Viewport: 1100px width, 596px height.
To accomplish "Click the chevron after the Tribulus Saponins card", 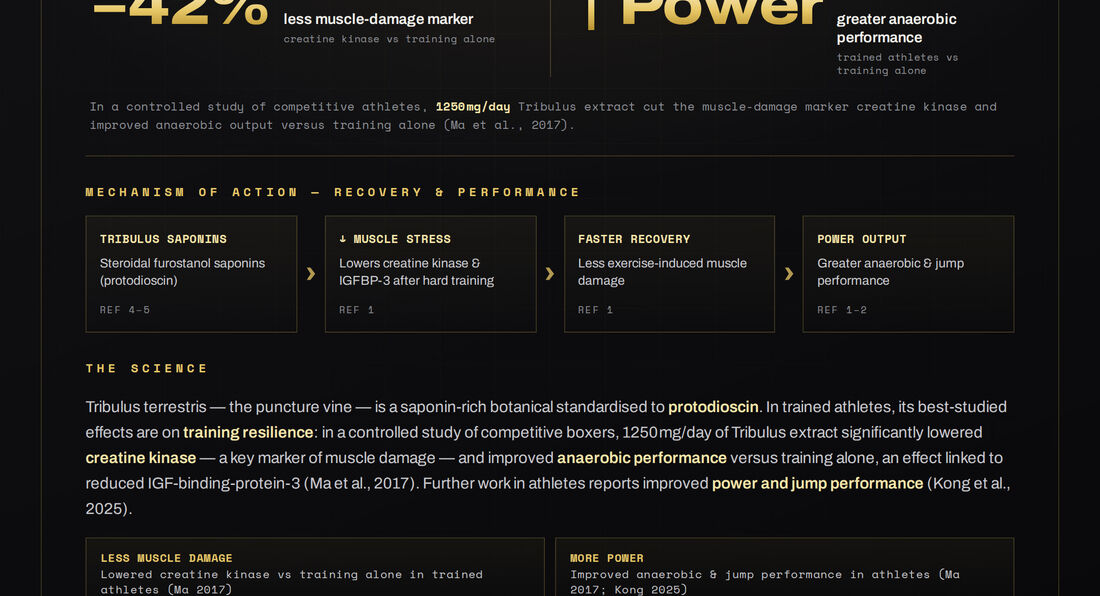I will 311,273.
